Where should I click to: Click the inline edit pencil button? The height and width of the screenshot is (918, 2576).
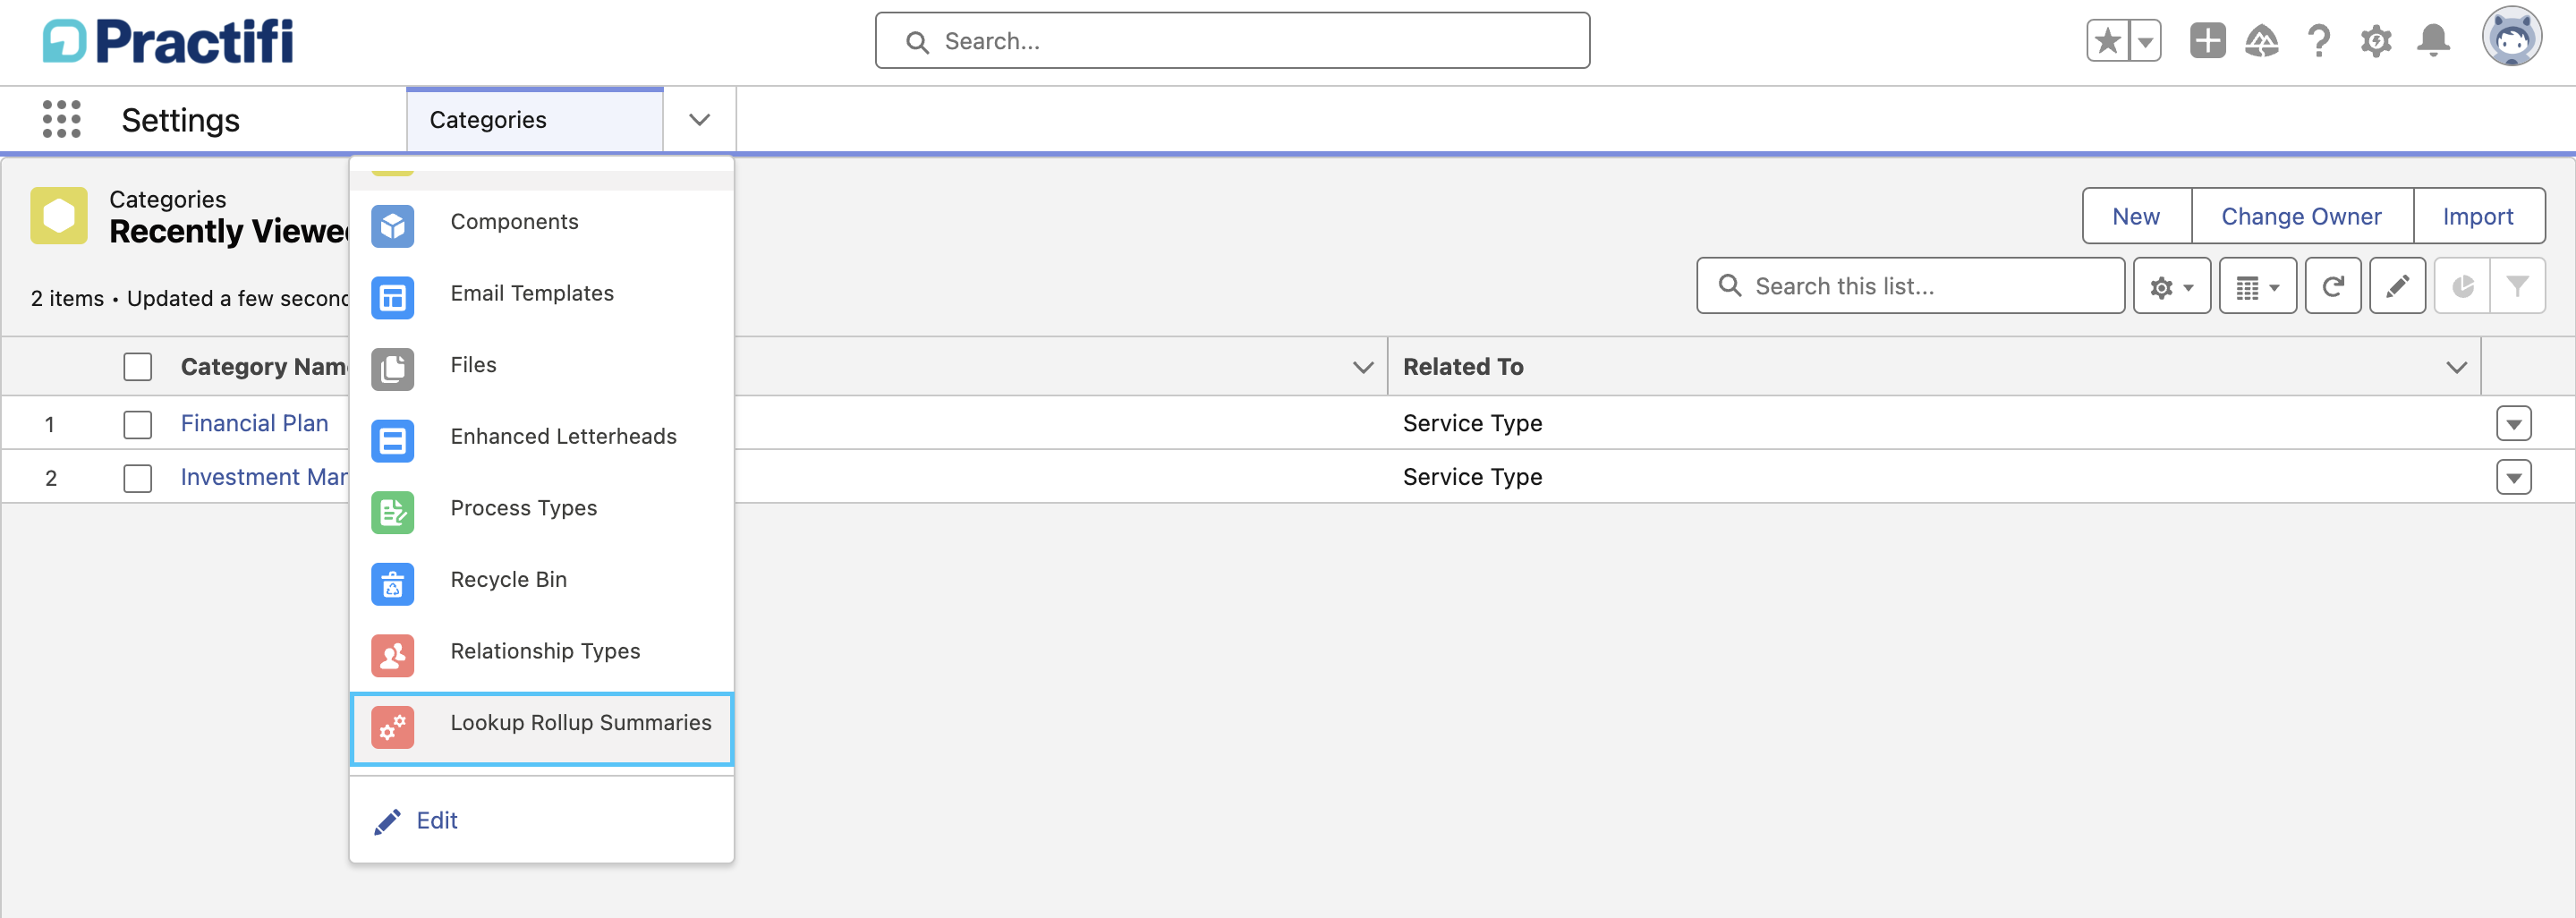[2396, 286]
